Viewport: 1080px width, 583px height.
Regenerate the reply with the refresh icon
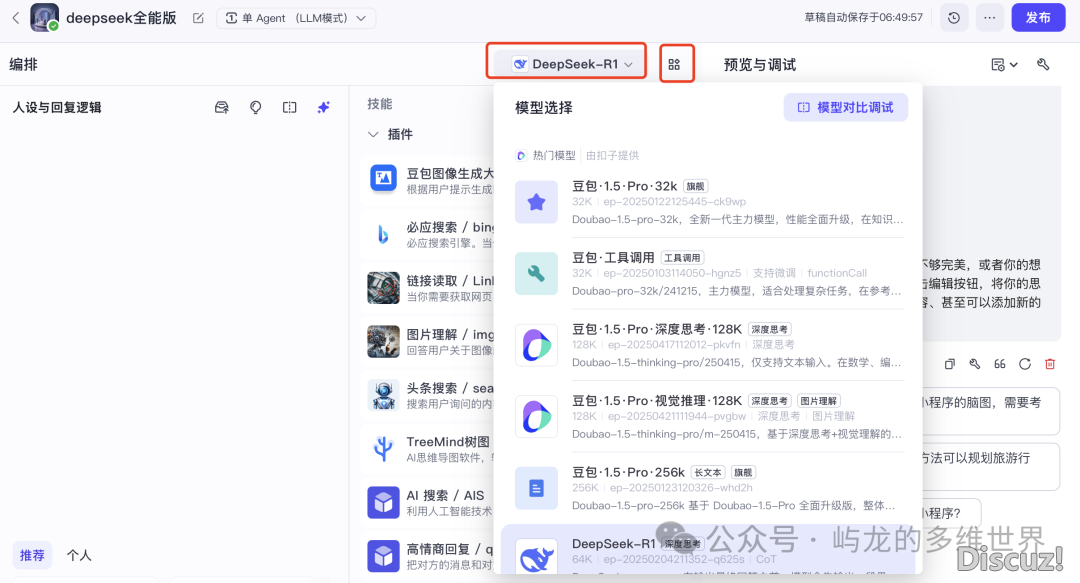pos(1025,364)
